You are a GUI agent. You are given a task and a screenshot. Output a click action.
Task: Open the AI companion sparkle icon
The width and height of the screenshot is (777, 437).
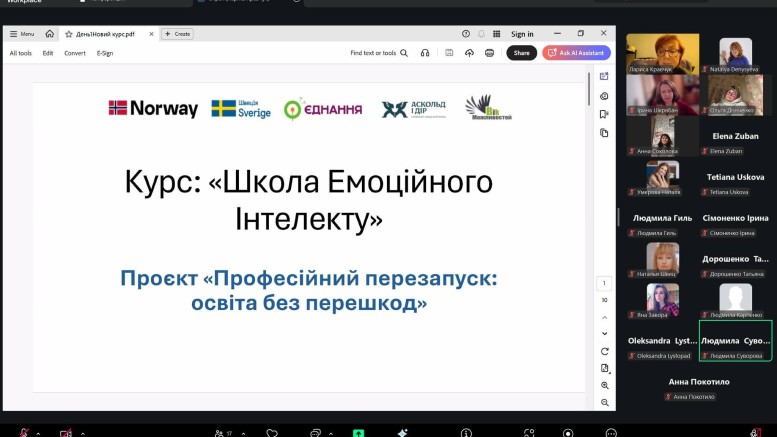pyautogui.click(x=402, y=433)
